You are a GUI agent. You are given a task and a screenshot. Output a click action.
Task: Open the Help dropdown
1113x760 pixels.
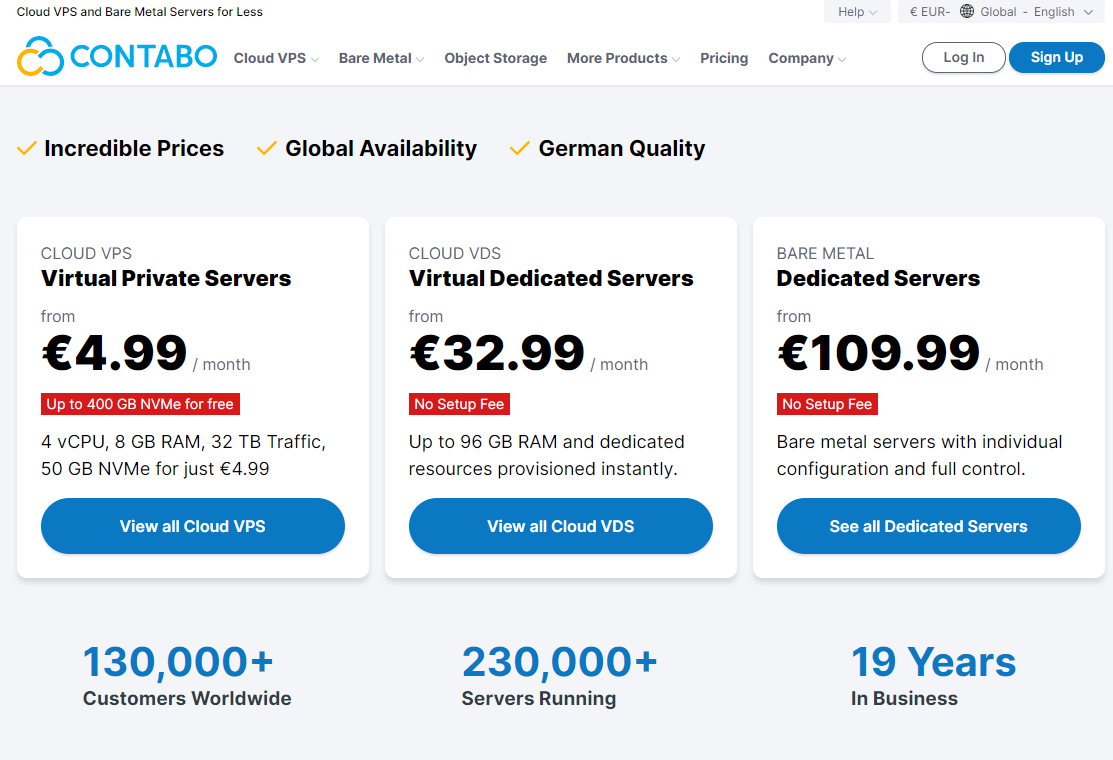857,12
